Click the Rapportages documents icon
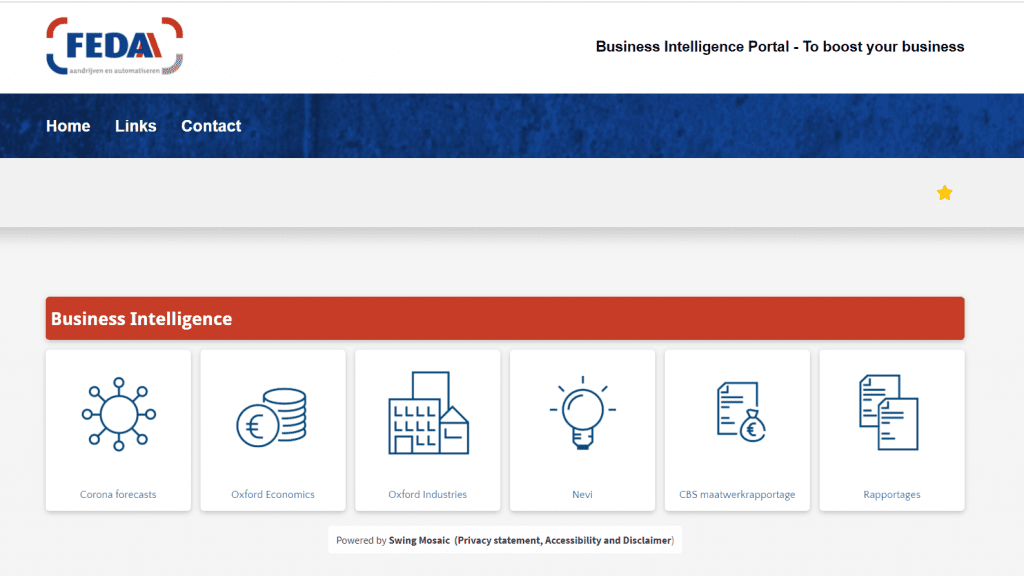 [890, 412]
